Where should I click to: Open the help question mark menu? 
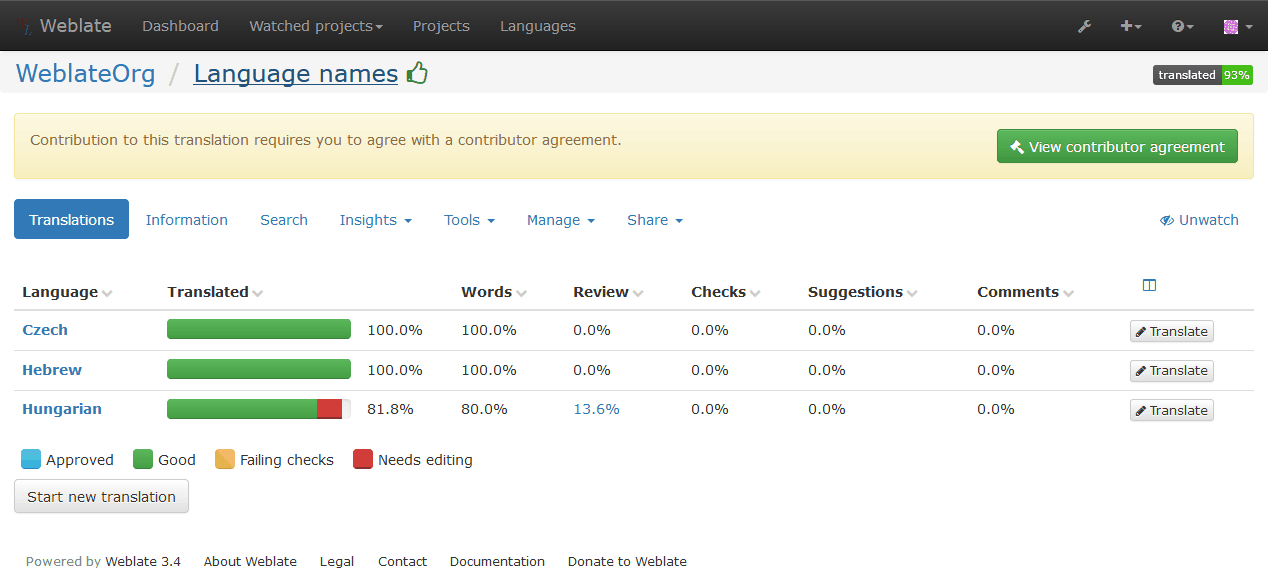pos(1182,26)
